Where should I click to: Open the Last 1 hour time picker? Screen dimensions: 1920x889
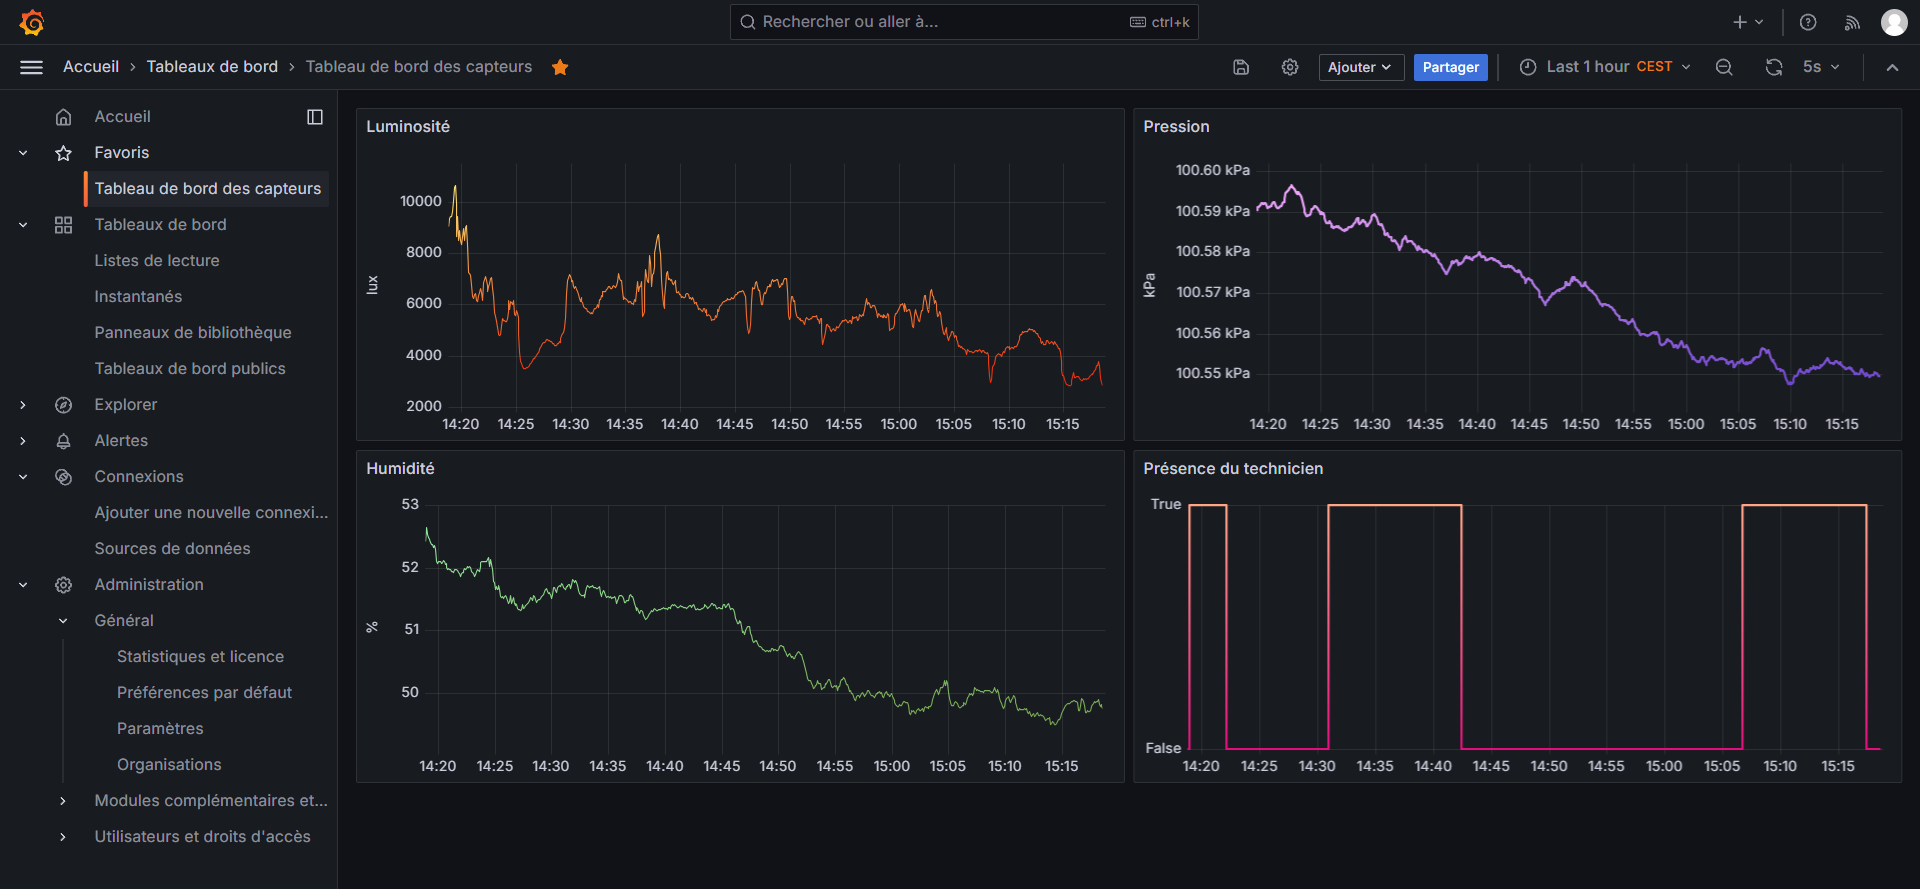[1604, 67]
